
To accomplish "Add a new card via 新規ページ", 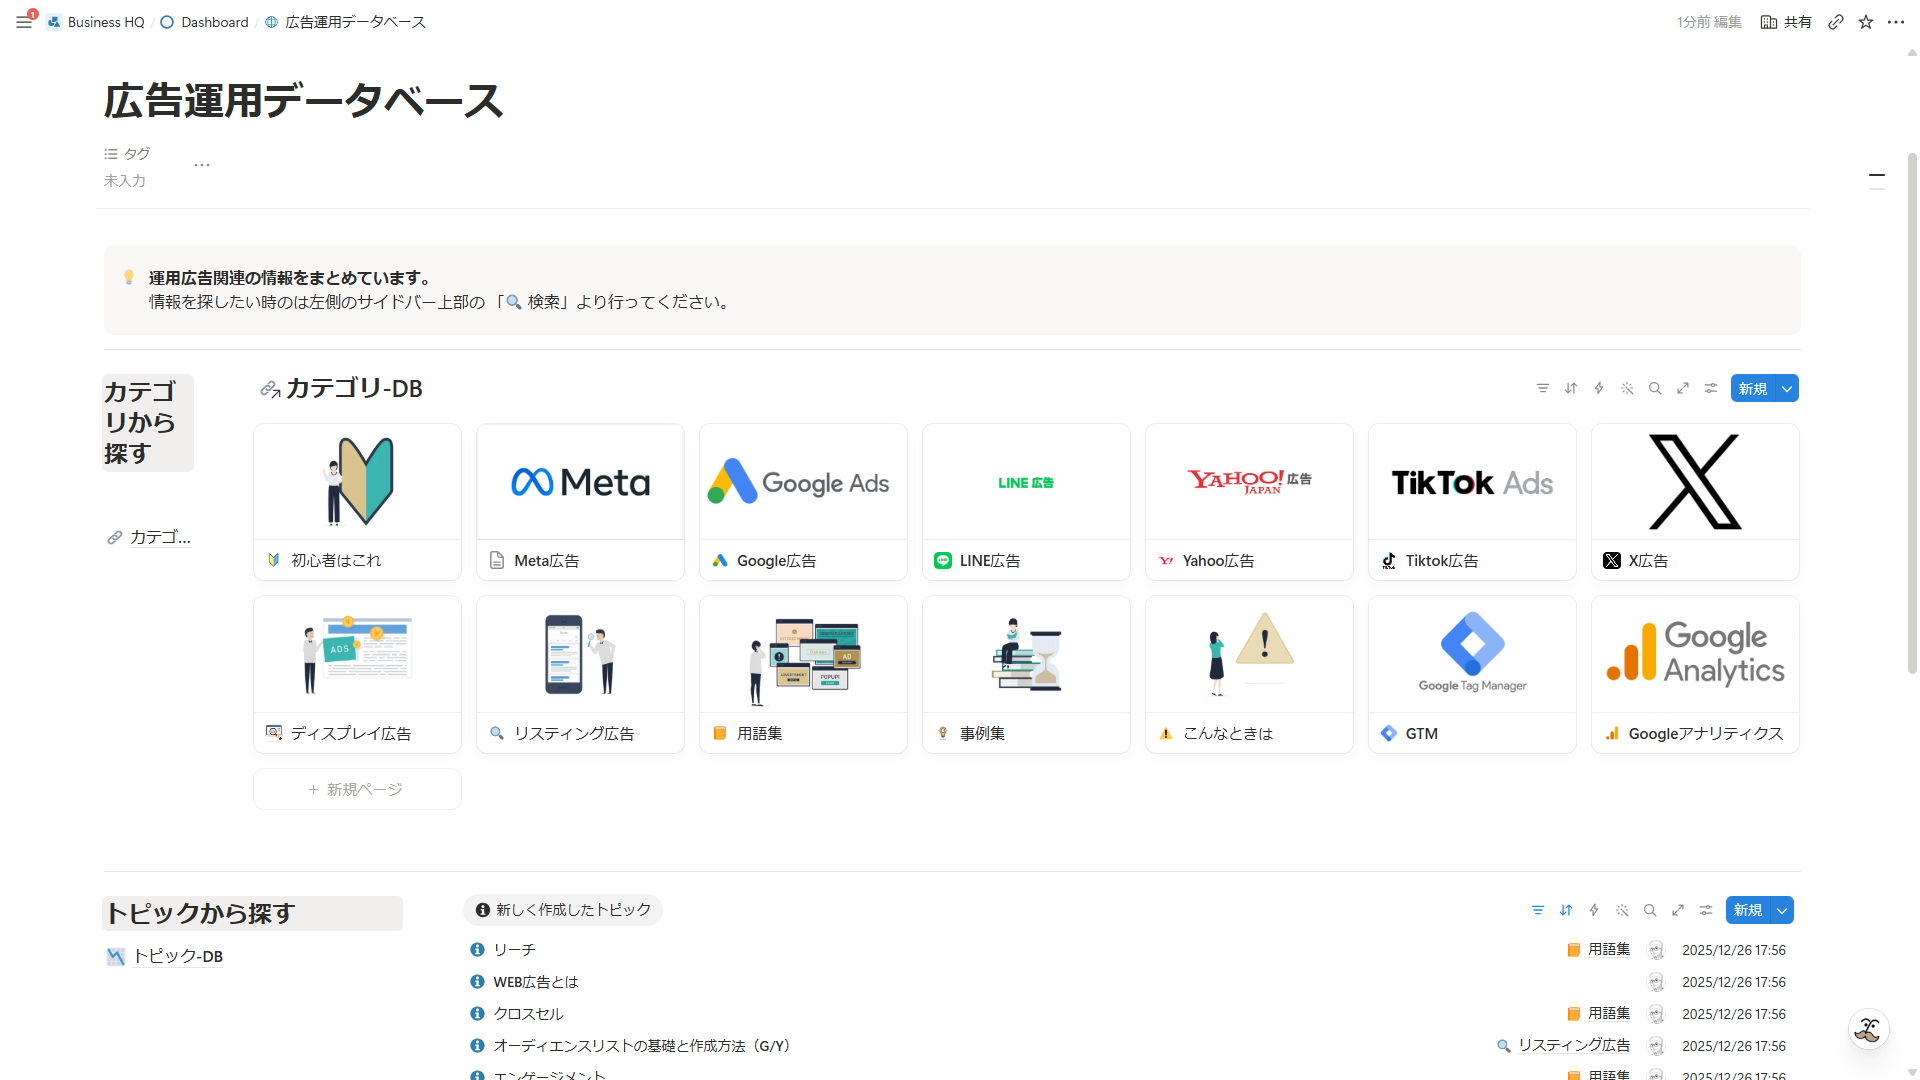I will click(357, 789).
